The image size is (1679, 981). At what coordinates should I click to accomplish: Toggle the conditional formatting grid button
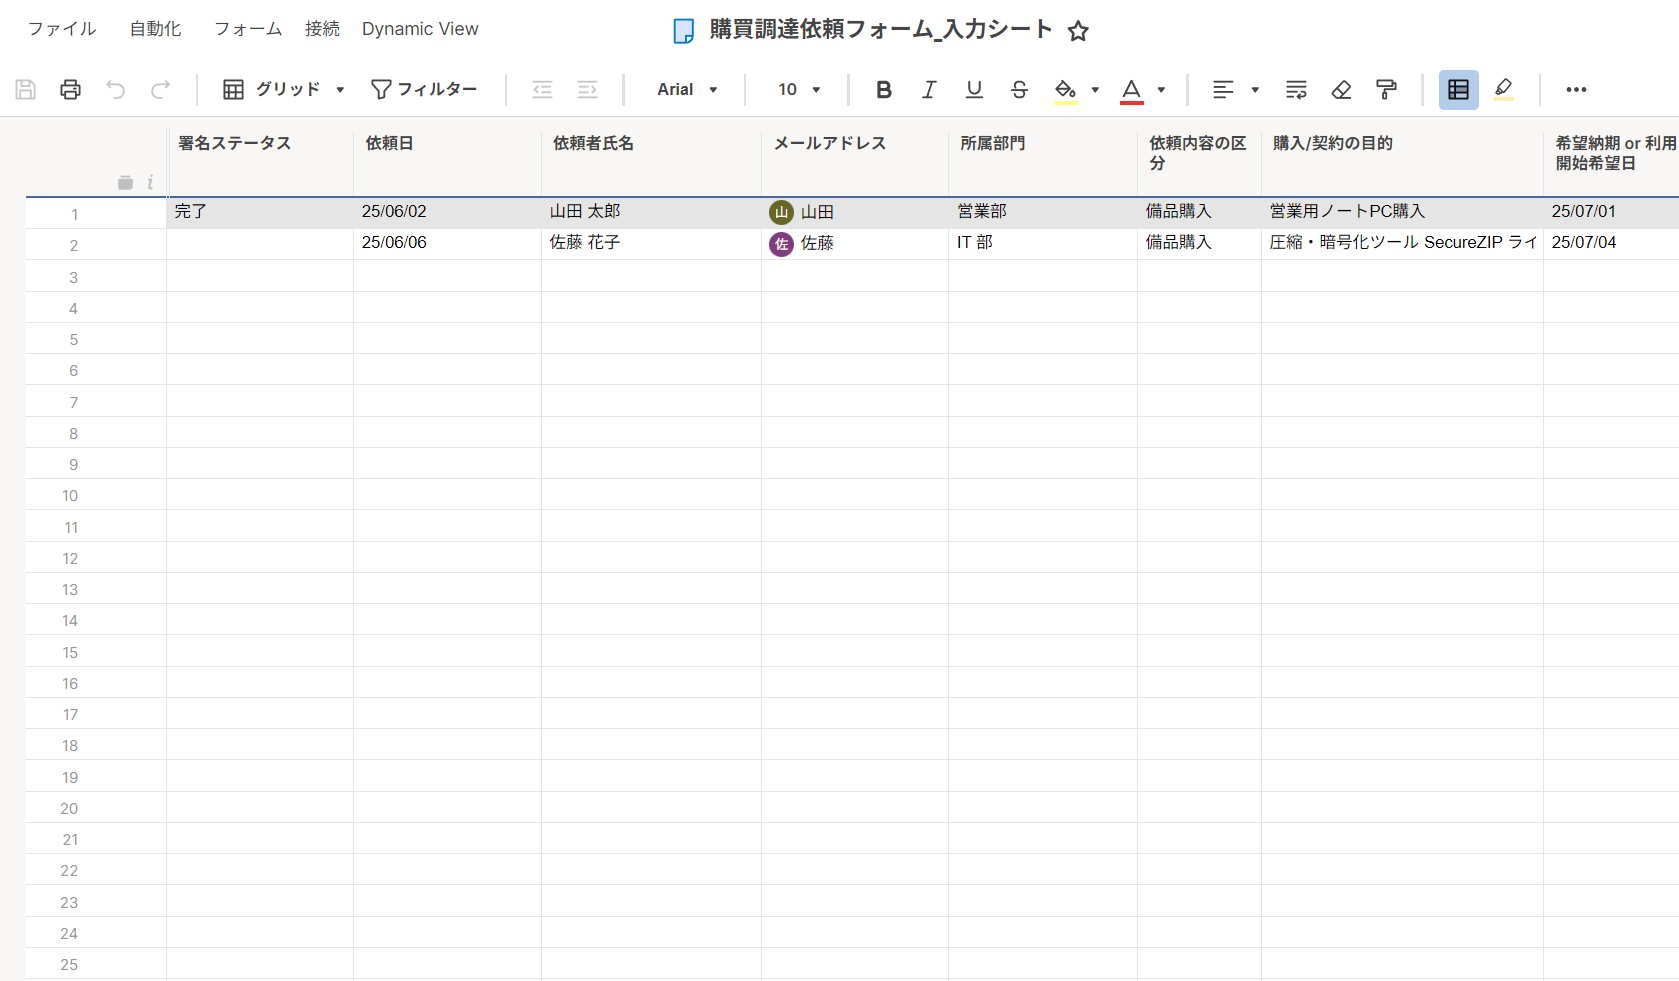[x=1459, y=89]
